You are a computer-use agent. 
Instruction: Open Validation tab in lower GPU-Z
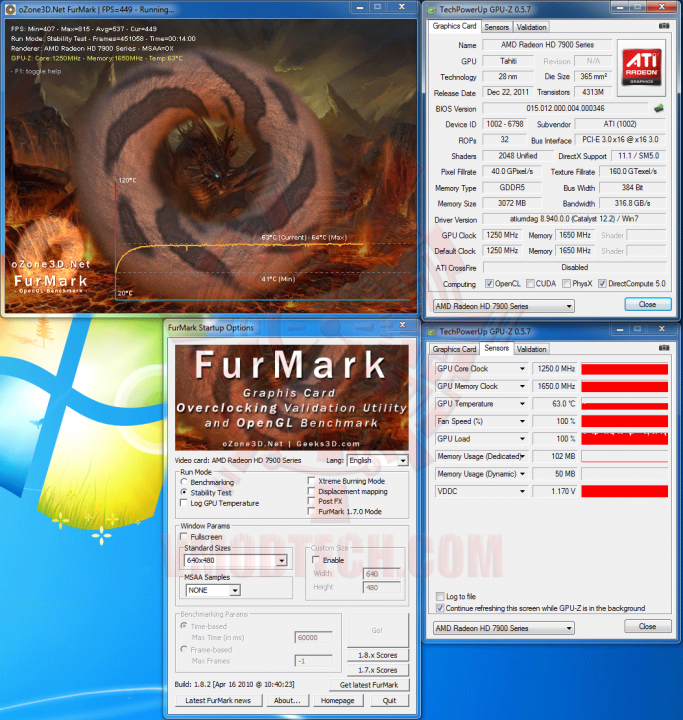click(531, 349)
